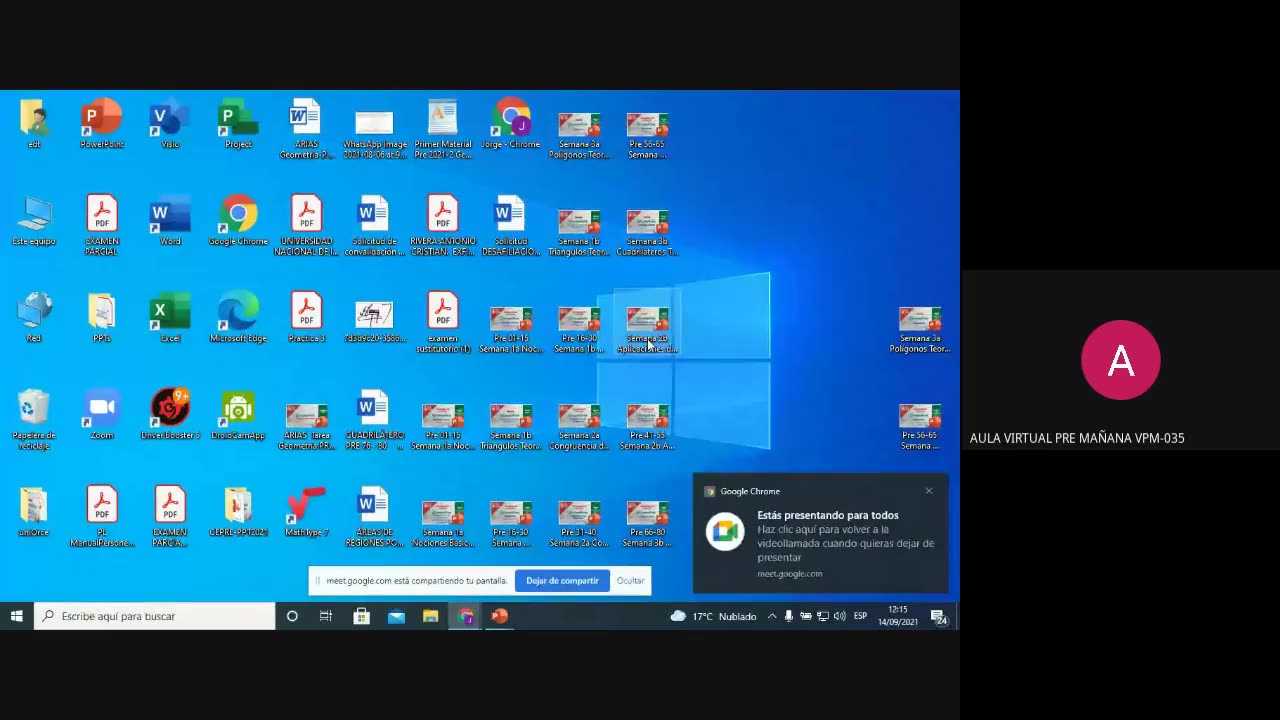Launch the Excel desktop shortcut

point(170,318)
